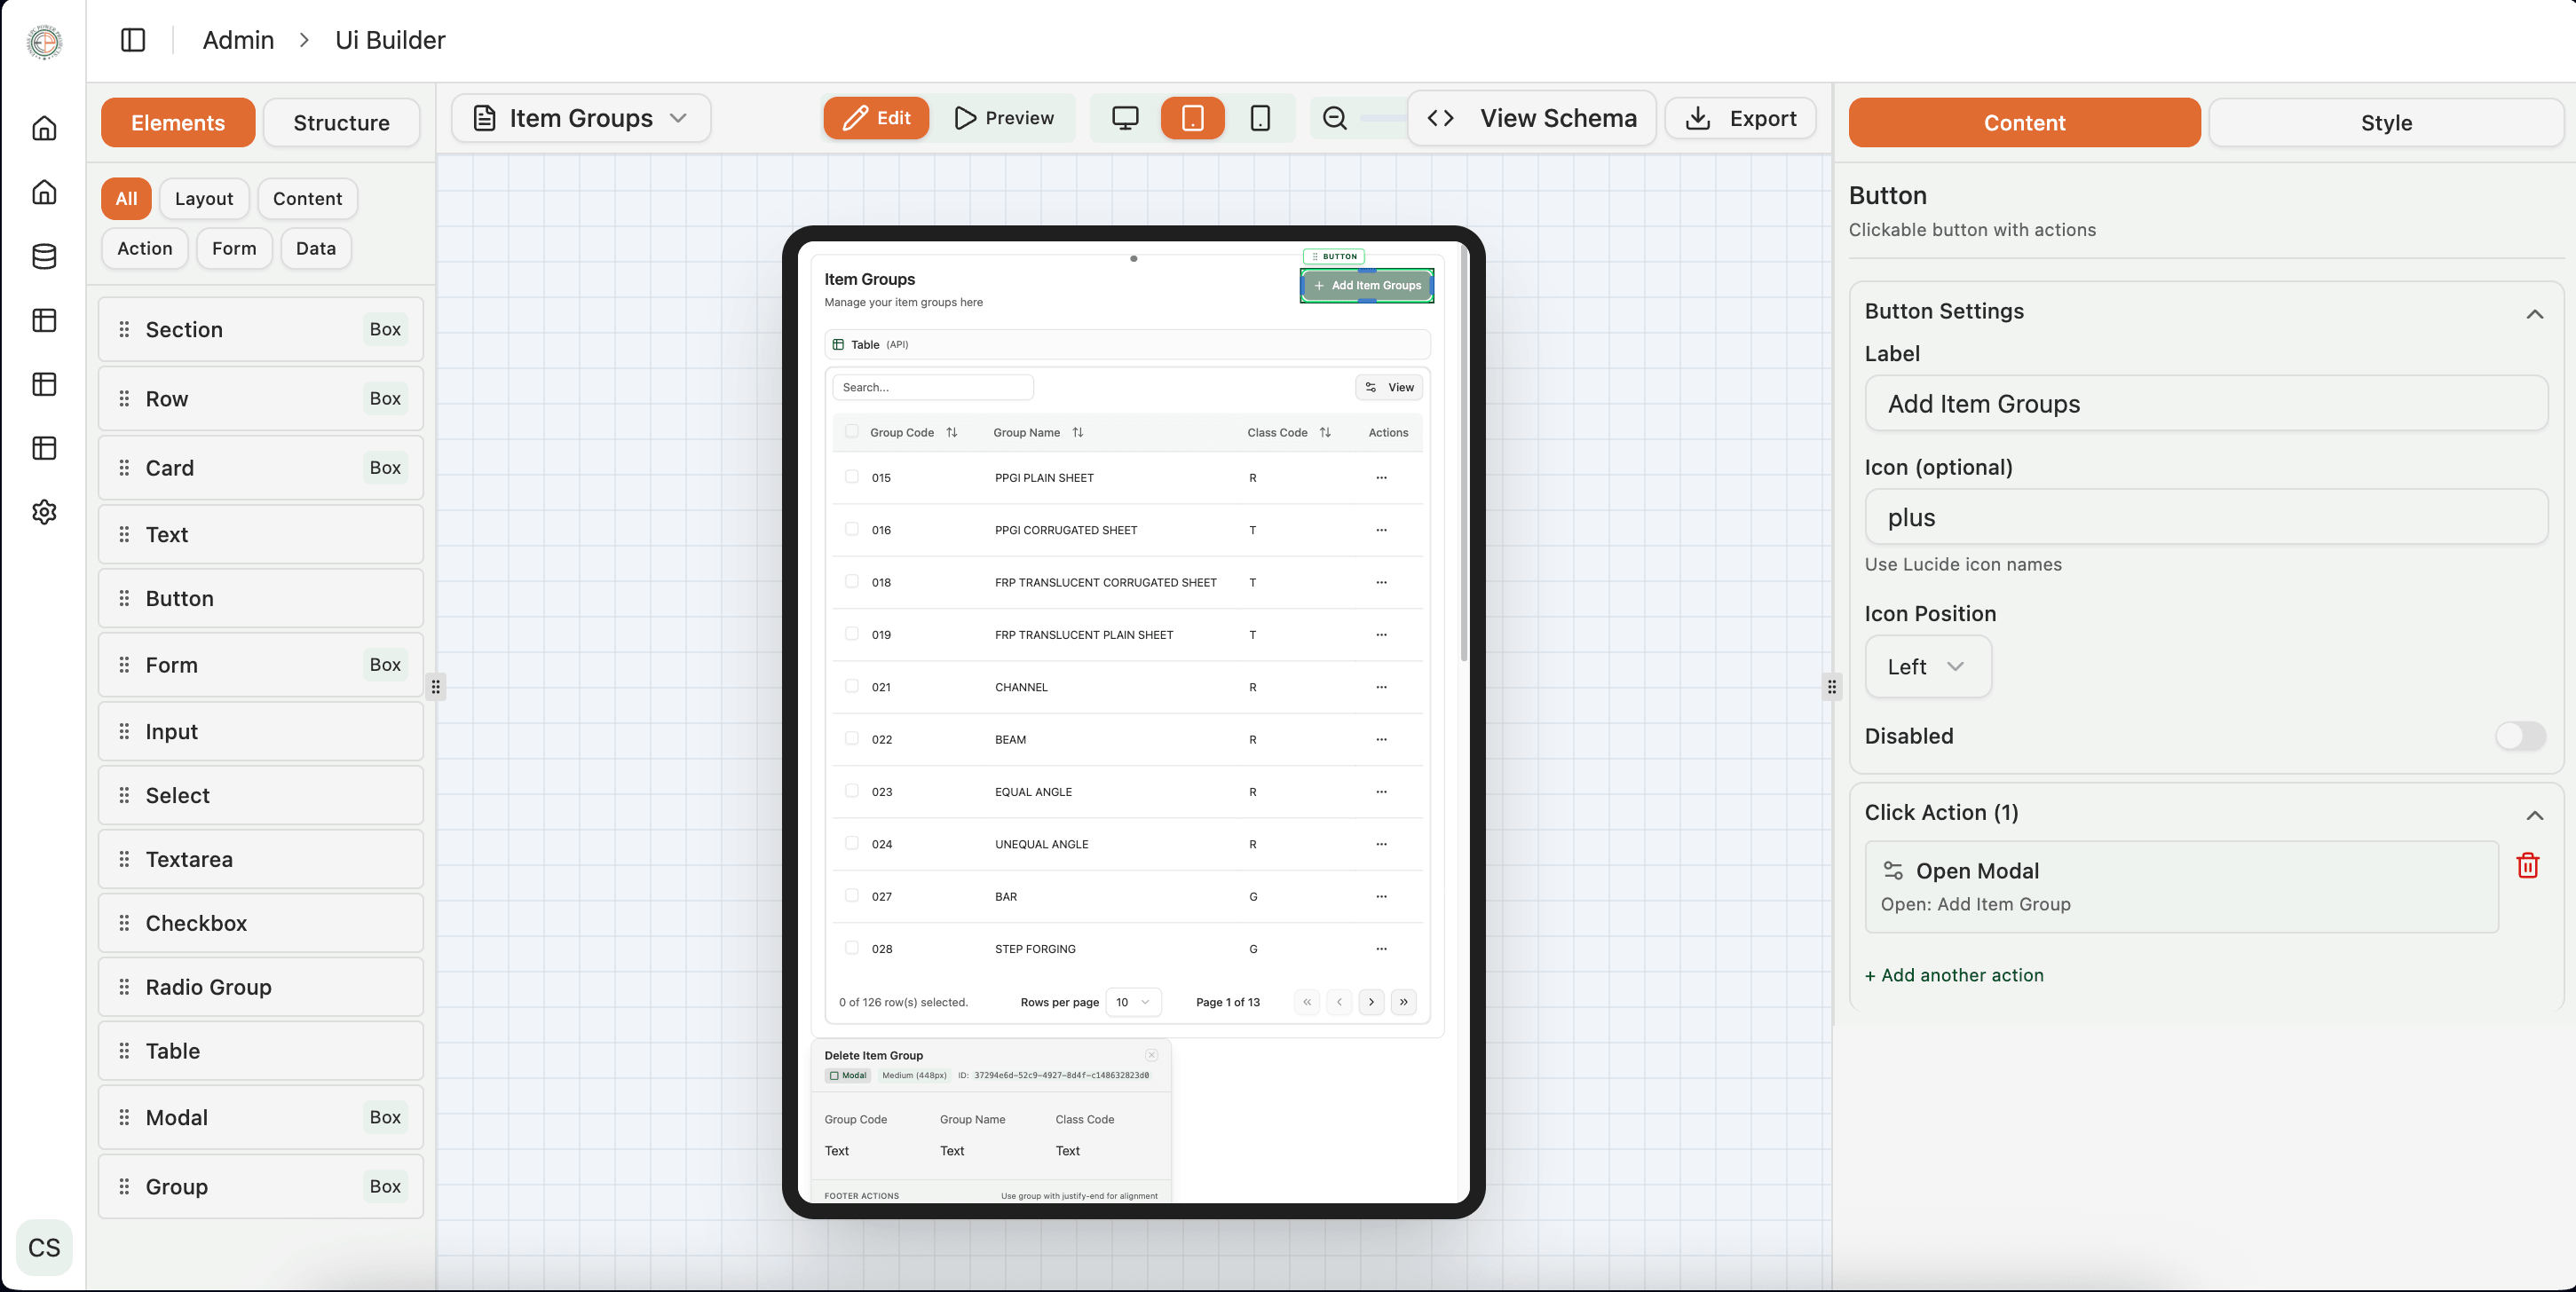
Task: Open the database icon in sidebar
Action: pos(44,256)
